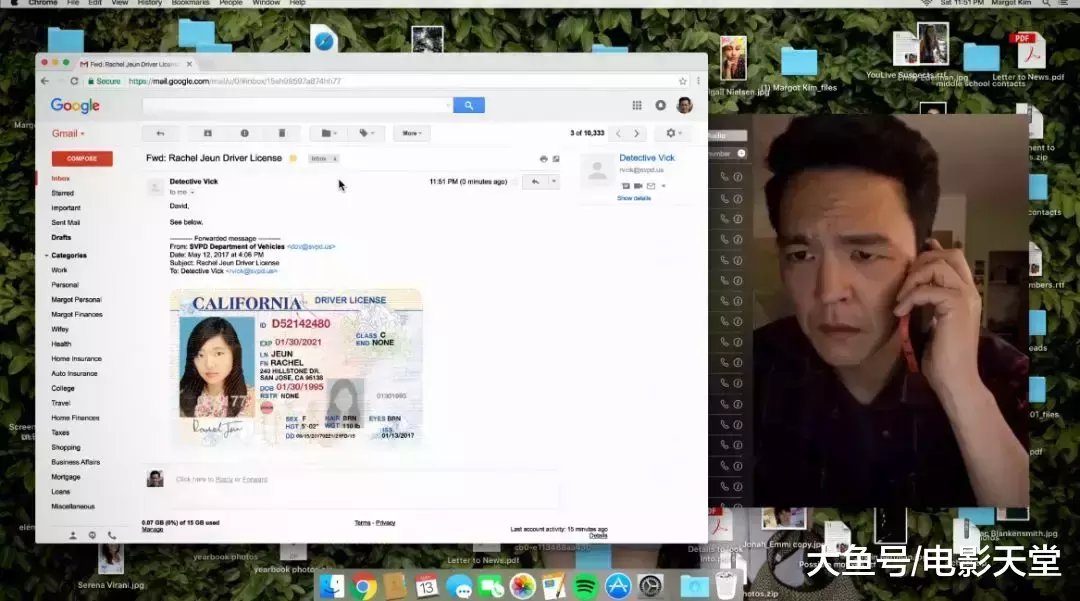
Task: Archive this email conversation
Action: pos(207,134)
